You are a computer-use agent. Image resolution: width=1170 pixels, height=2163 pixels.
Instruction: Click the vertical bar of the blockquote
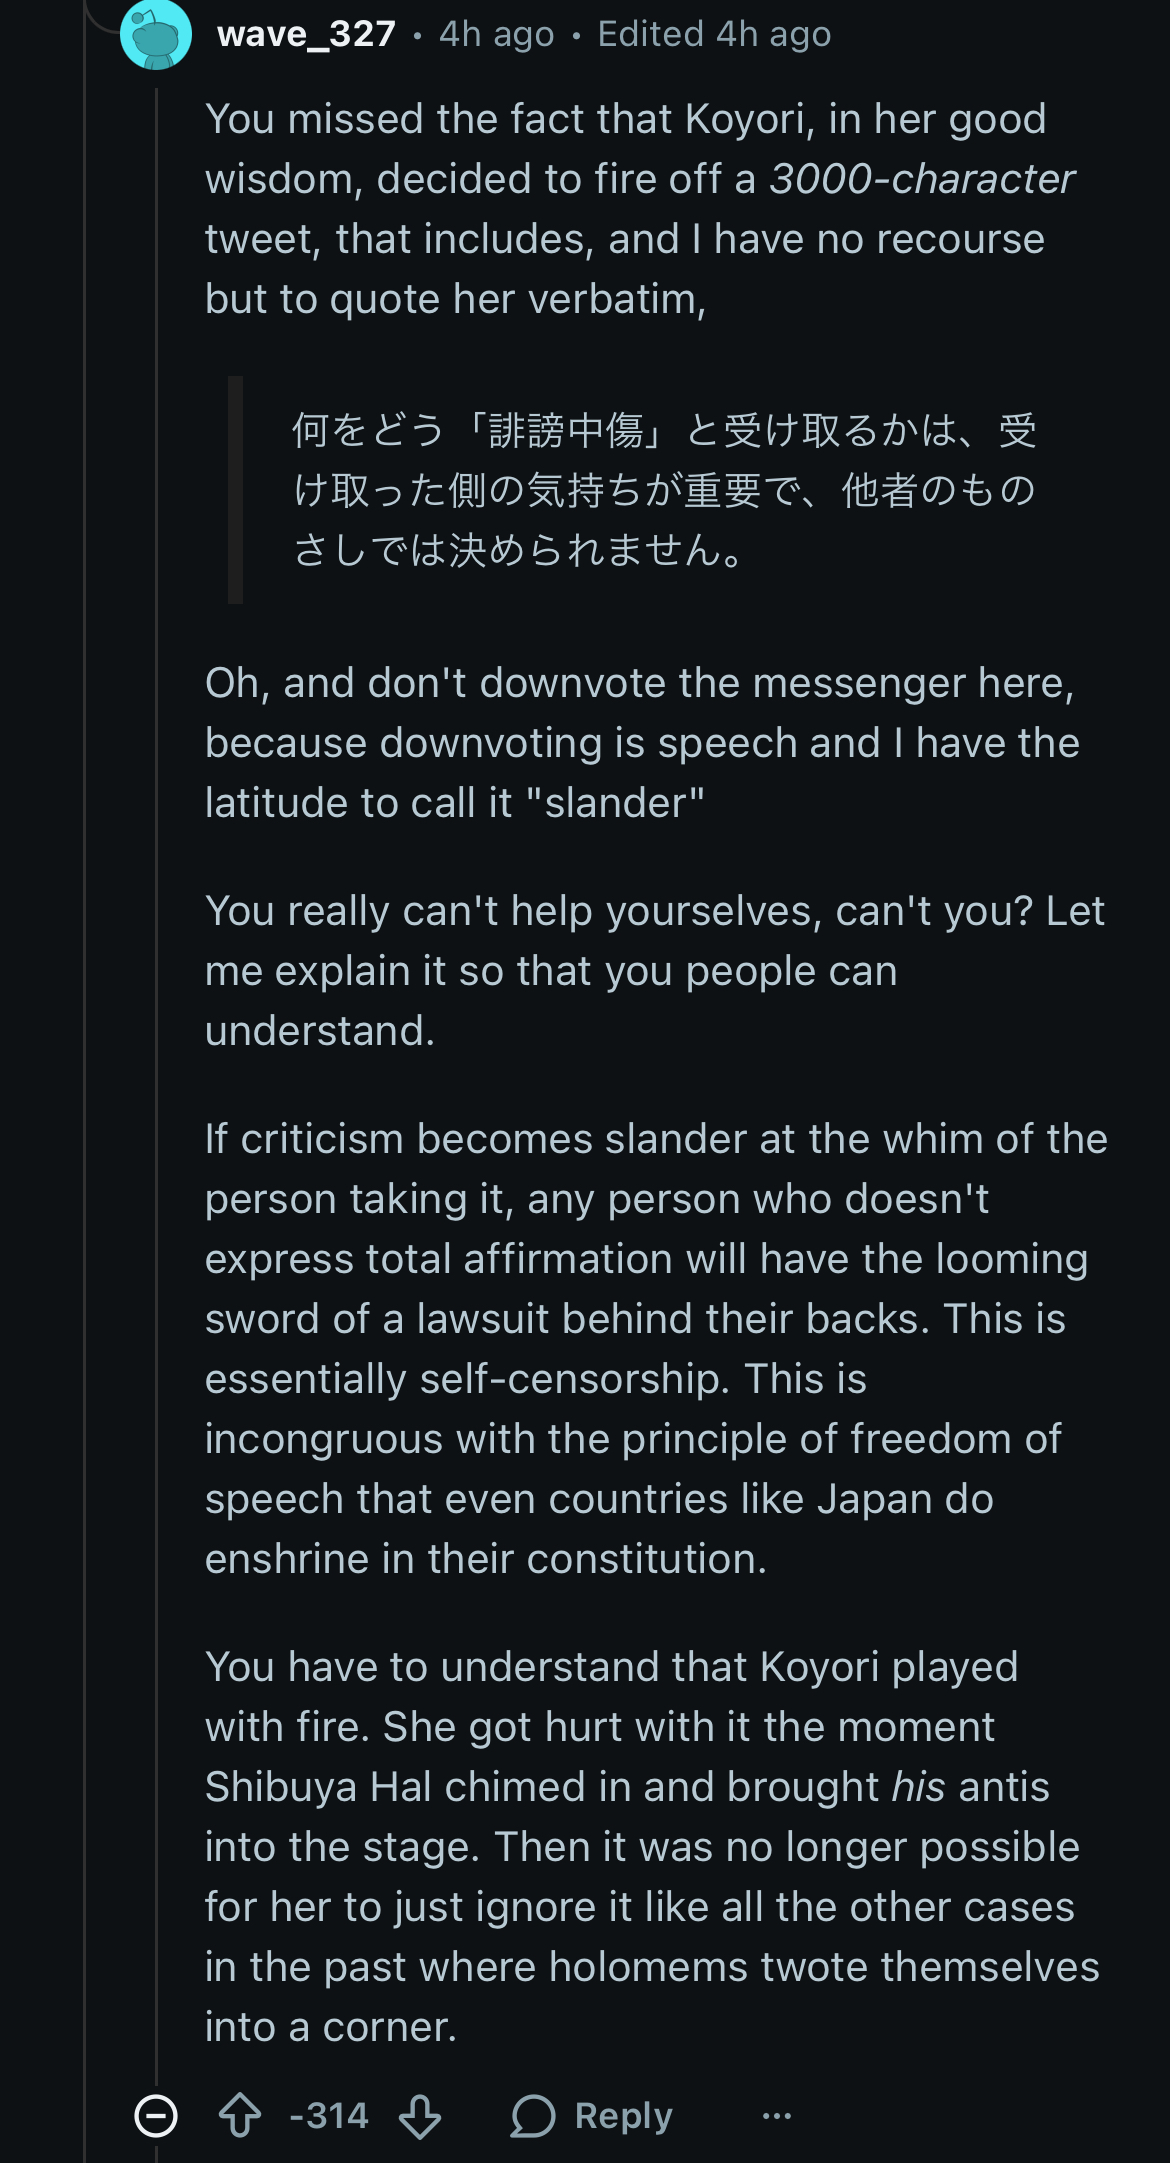click(x=236, y=490)
